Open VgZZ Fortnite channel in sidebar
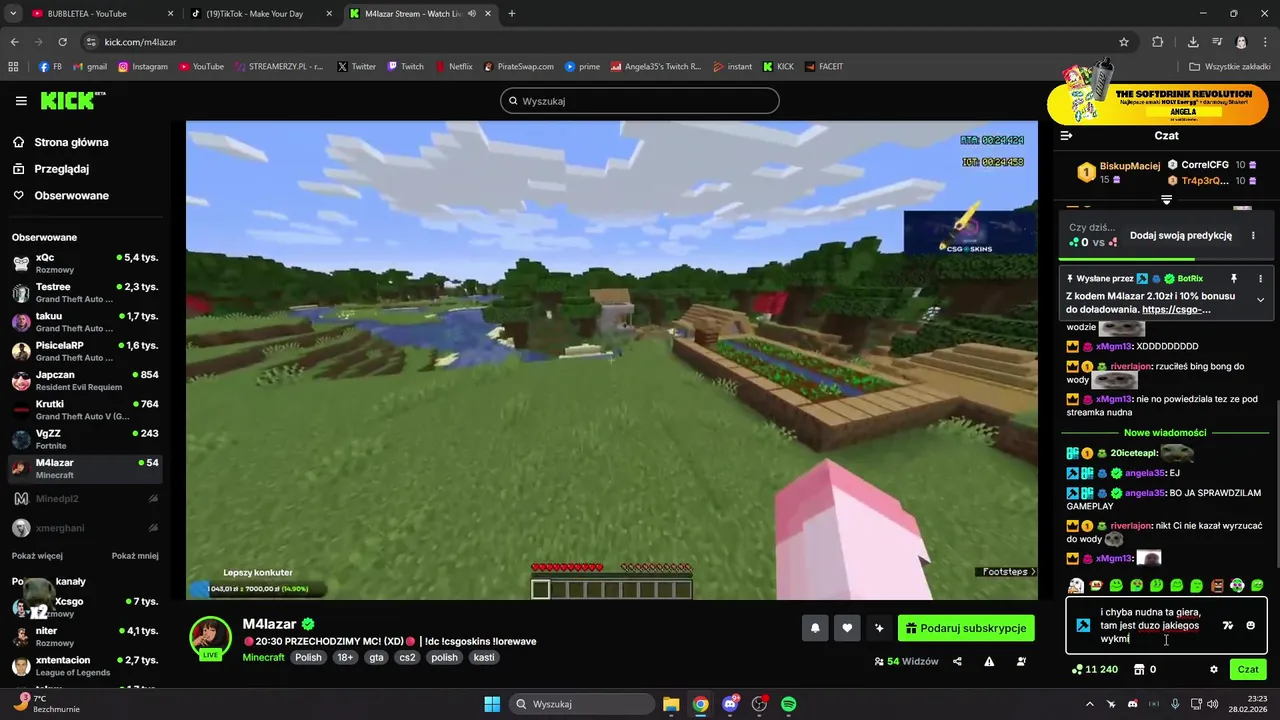The image size is (1280, 720). click(85, 439)
